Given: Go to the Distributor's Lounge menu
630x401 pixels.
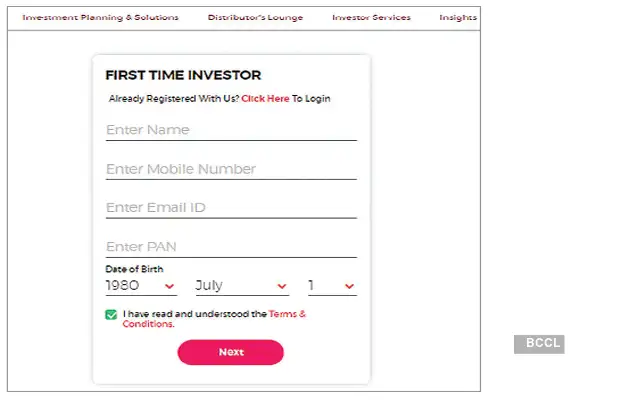Looking at the screenshot, I should pyautogui.click(x=255, y=17).
